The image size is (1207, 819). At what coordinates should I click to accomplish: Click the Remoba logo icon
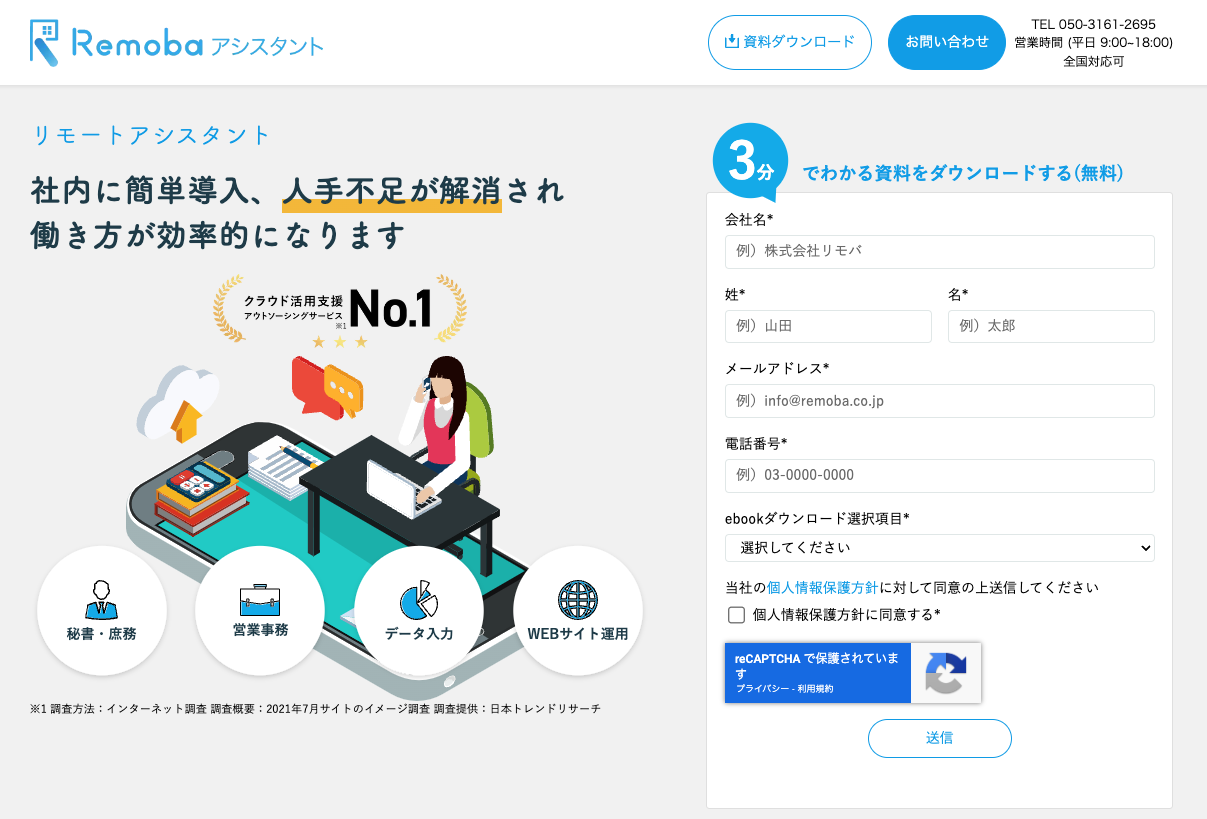coord(44,43)
